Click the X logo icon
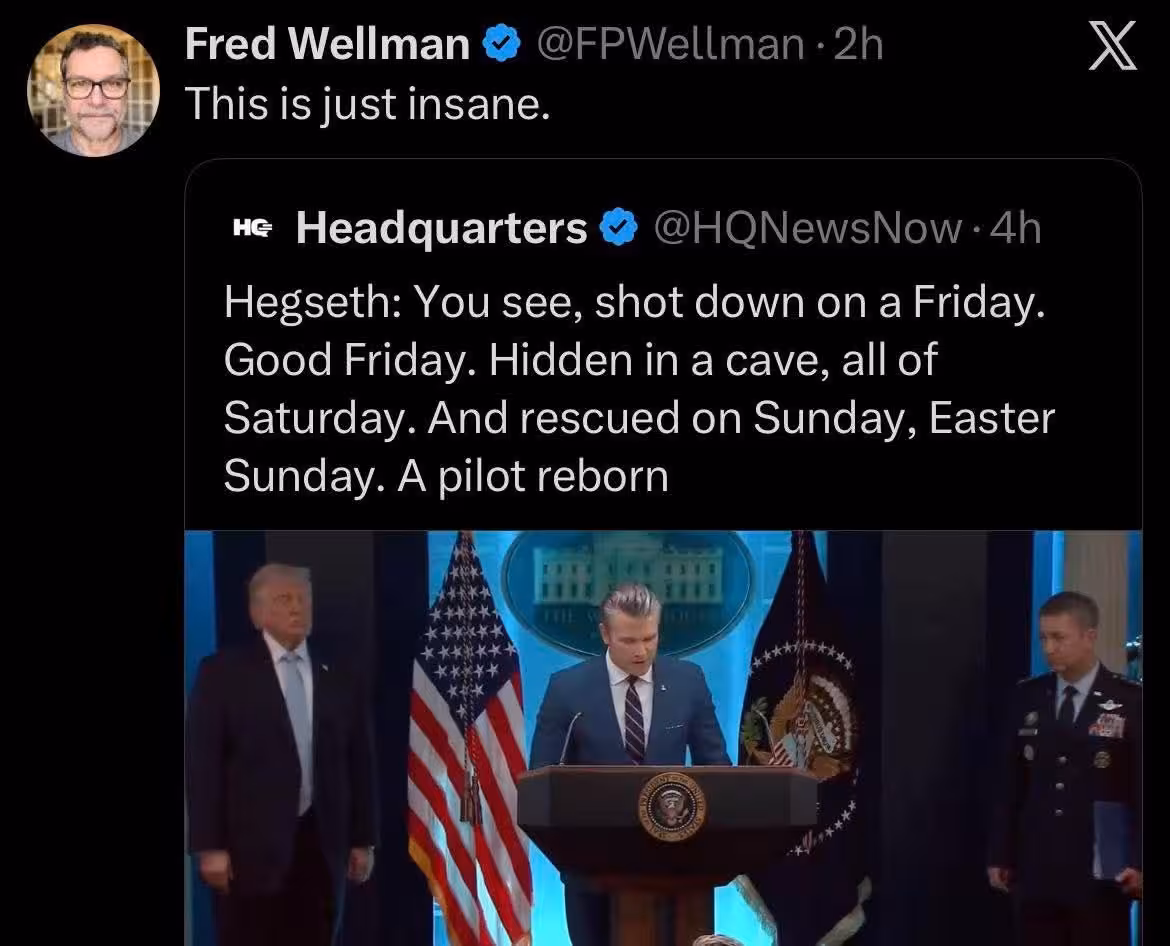This screenshot has width=1170, height=946. [x=1113, y=46]
